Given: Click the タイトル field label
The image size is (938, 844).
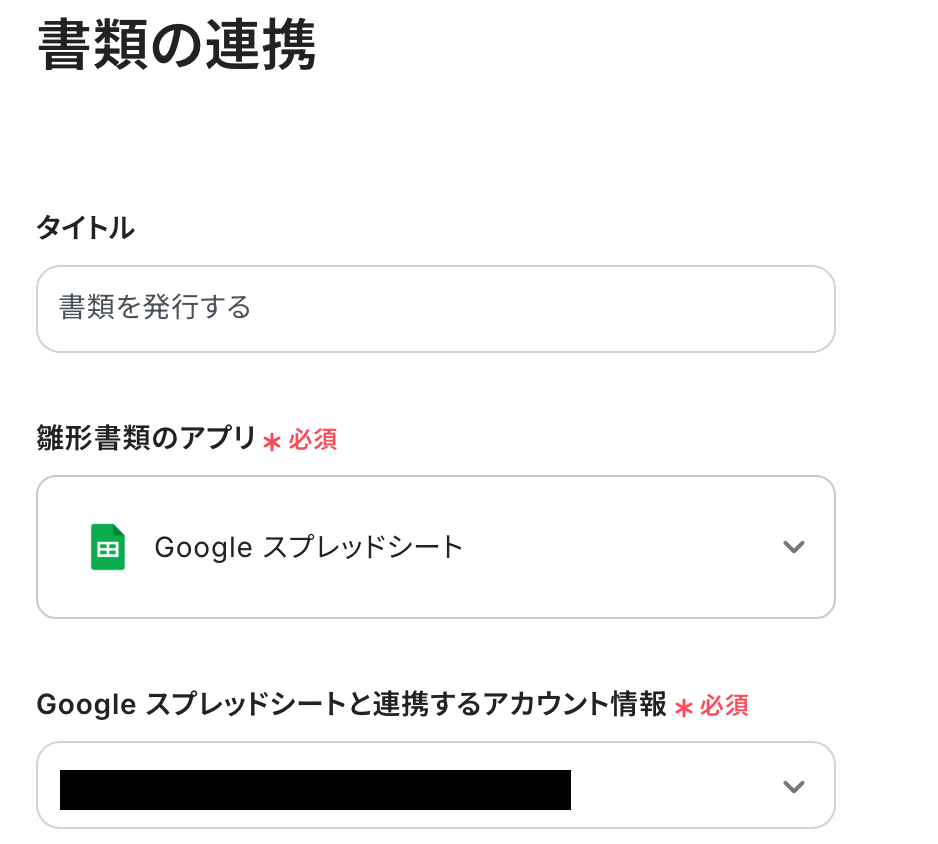Looking at the screenshot, I should (85, 229).
